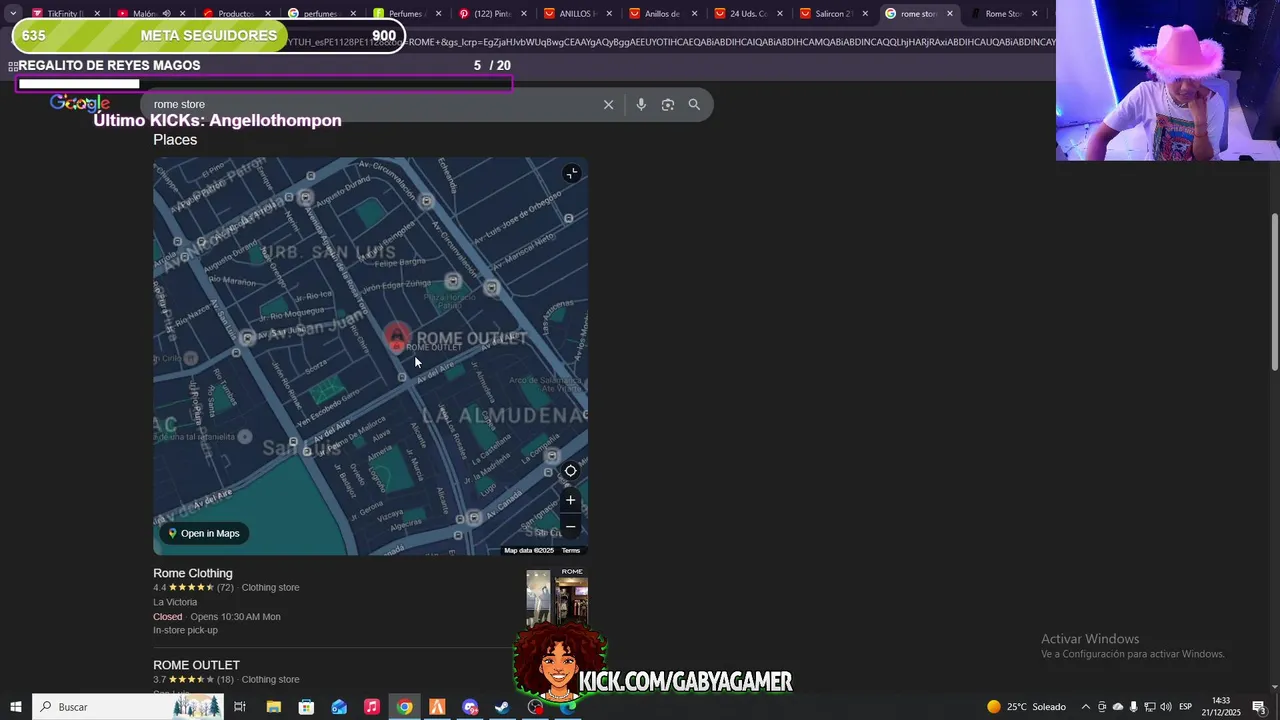
Task: Open the Rome Clothing place listing
Action: coord(193,573)
